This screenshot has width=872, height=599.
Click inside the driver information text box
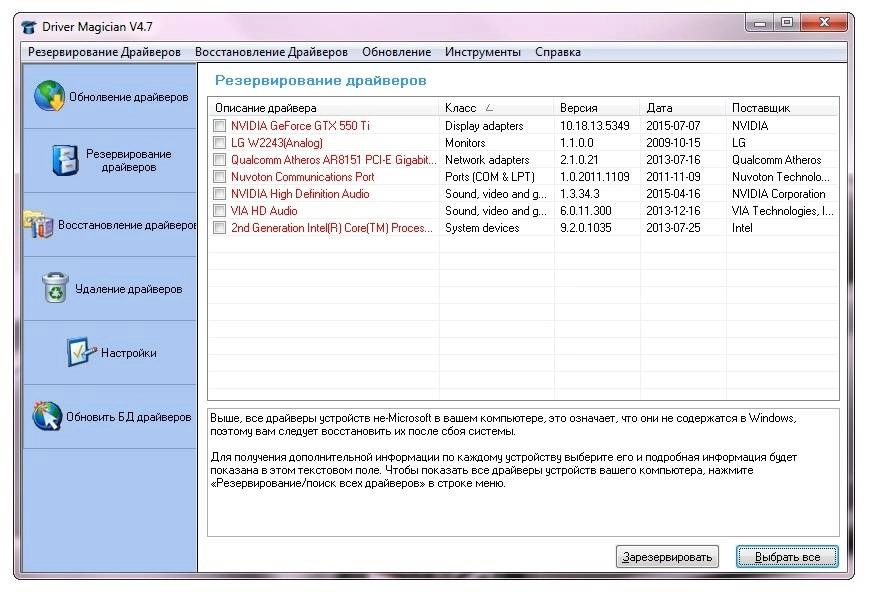(523, 473)
